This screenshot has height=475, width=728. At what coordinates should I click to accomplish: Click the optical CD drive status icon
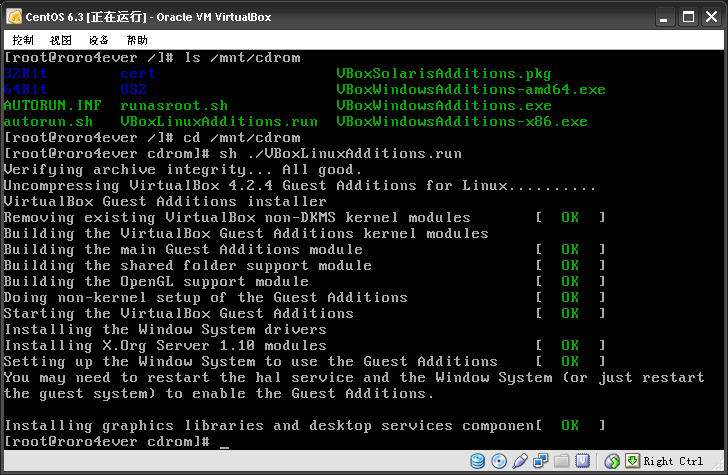coord(499,461)
